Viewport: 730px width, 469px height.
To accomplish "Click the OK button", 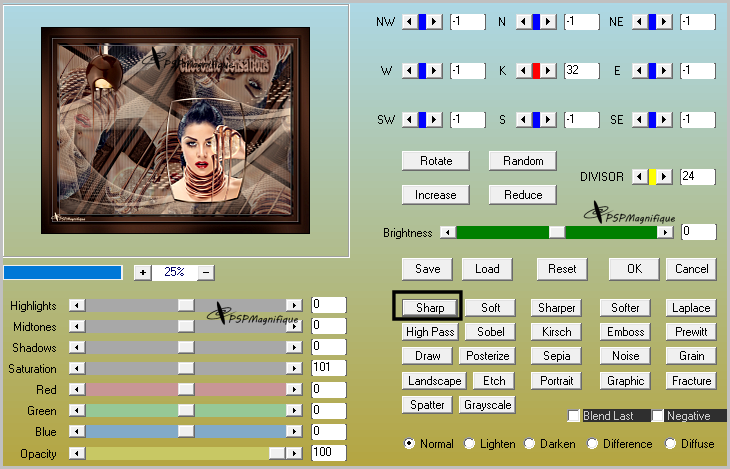I will pos(634,269).
